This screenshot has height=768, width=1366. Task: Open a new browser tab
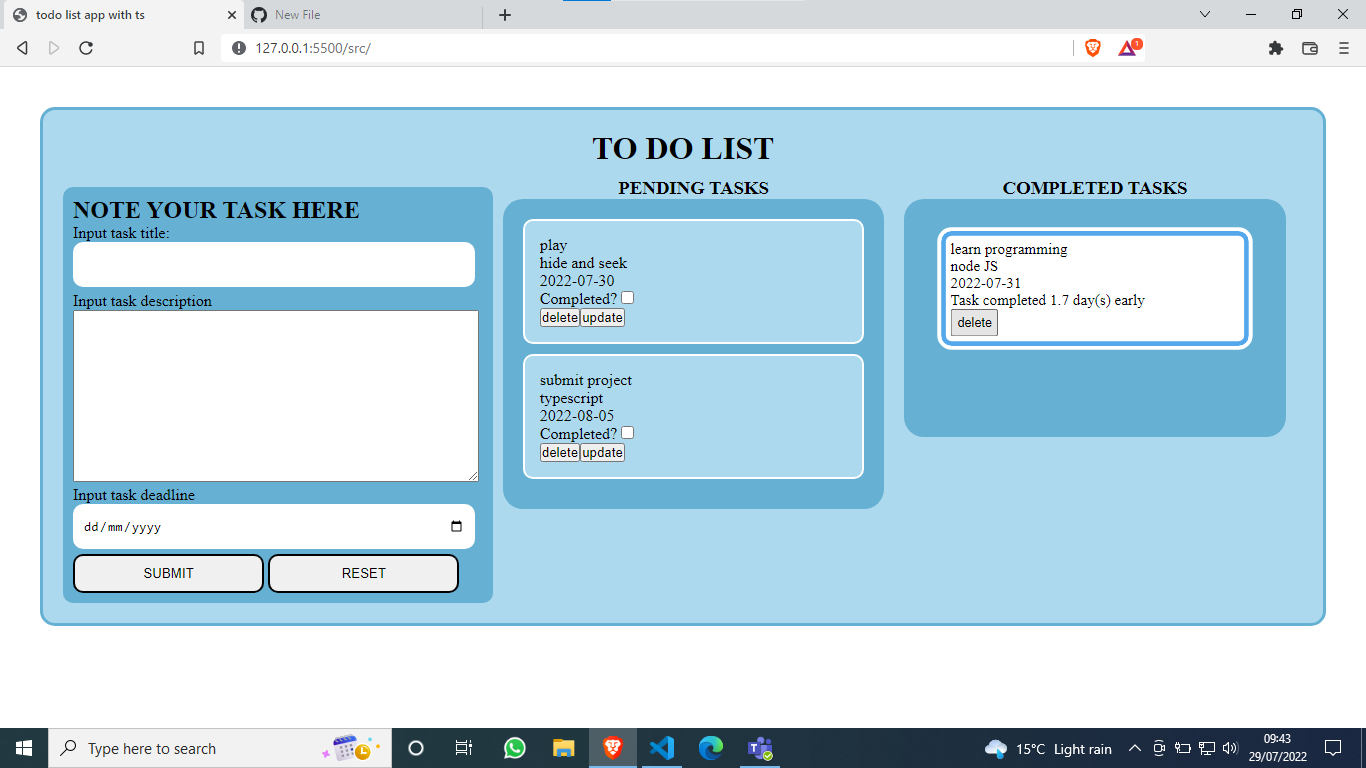click(x=505, y=15)
